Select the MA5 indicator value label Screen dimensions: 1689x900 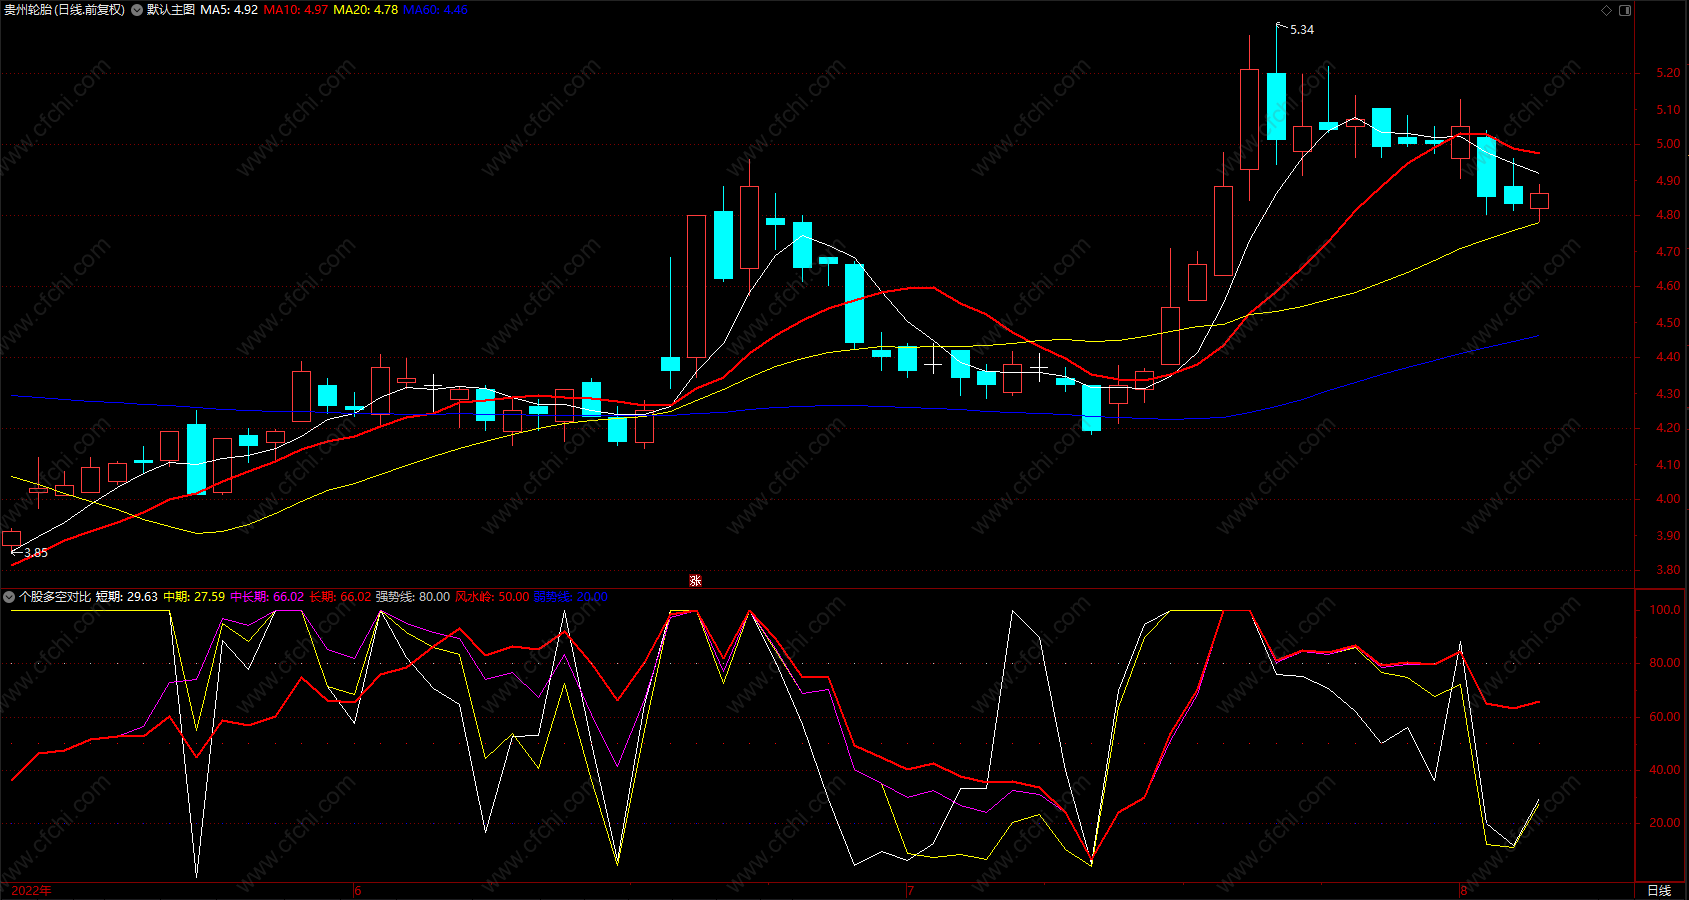point(229,10)
